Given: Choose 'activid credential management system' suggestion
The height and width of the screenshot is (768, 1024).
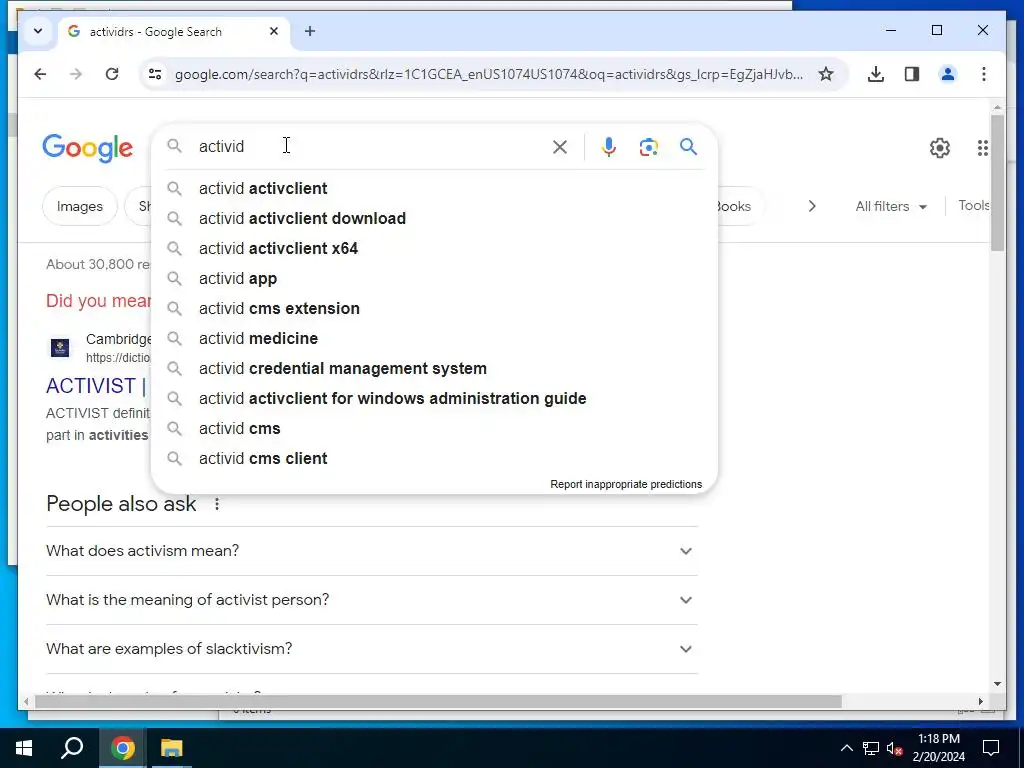Looking at the screenshot, I should tap(434, 369).
